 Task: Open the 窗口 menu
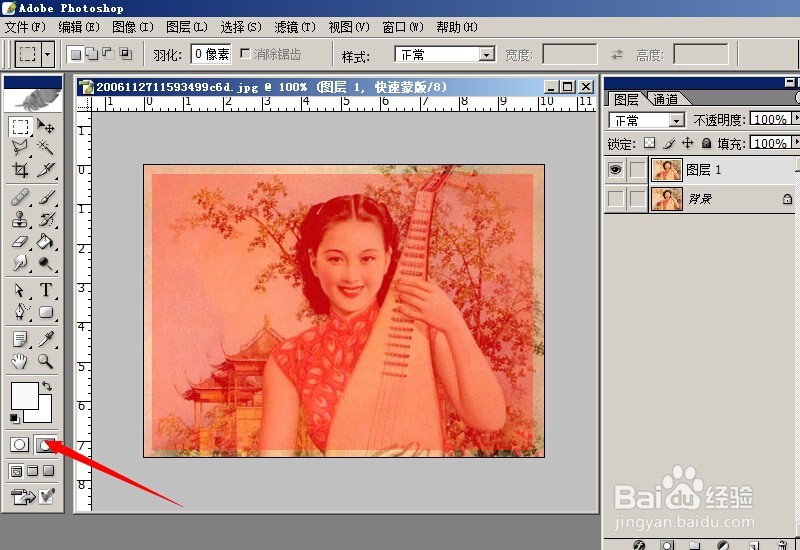pos(403,27)
